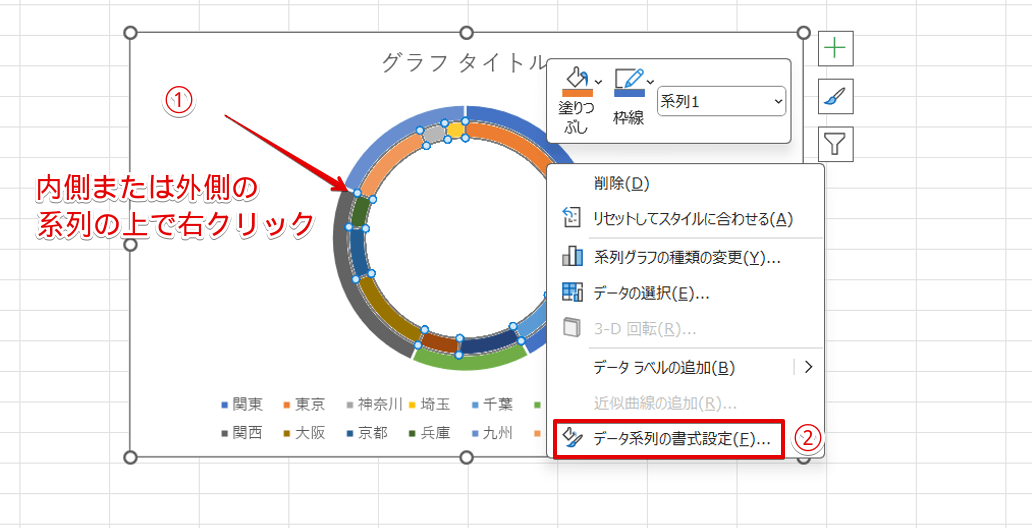1032x528 pixels.
Task: Open Chart Styles brush icon
Action: pyautogui.click(x=835, y=96)
